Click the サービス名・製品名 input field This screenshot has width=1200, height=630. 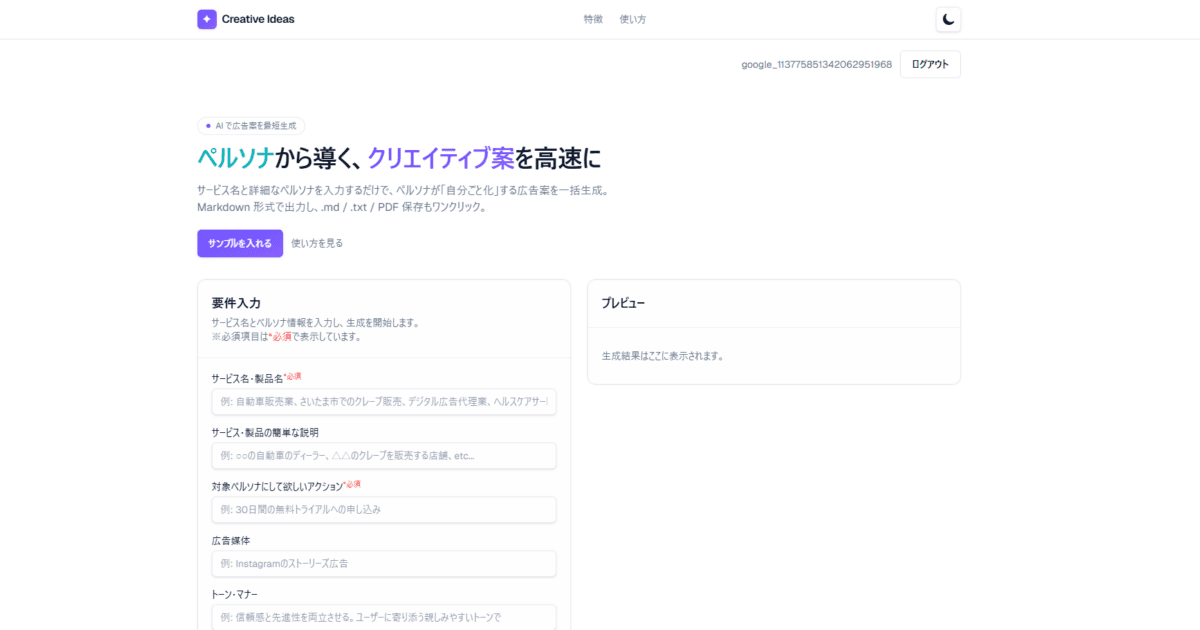pyautogui.click(x=384, y=401)
